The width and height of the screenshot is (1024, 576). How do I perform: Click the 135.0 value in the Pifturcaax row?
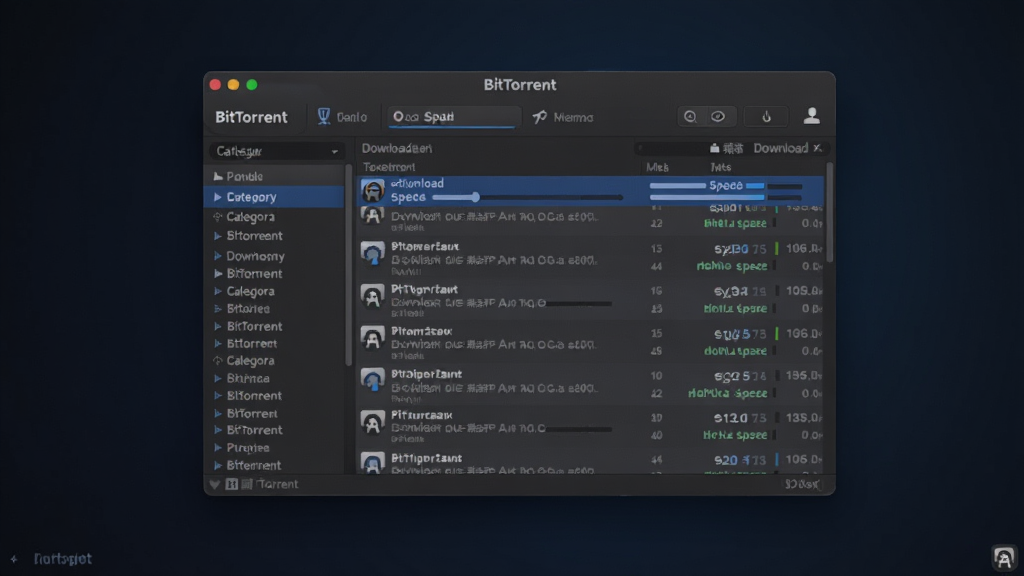coord(803,417)
